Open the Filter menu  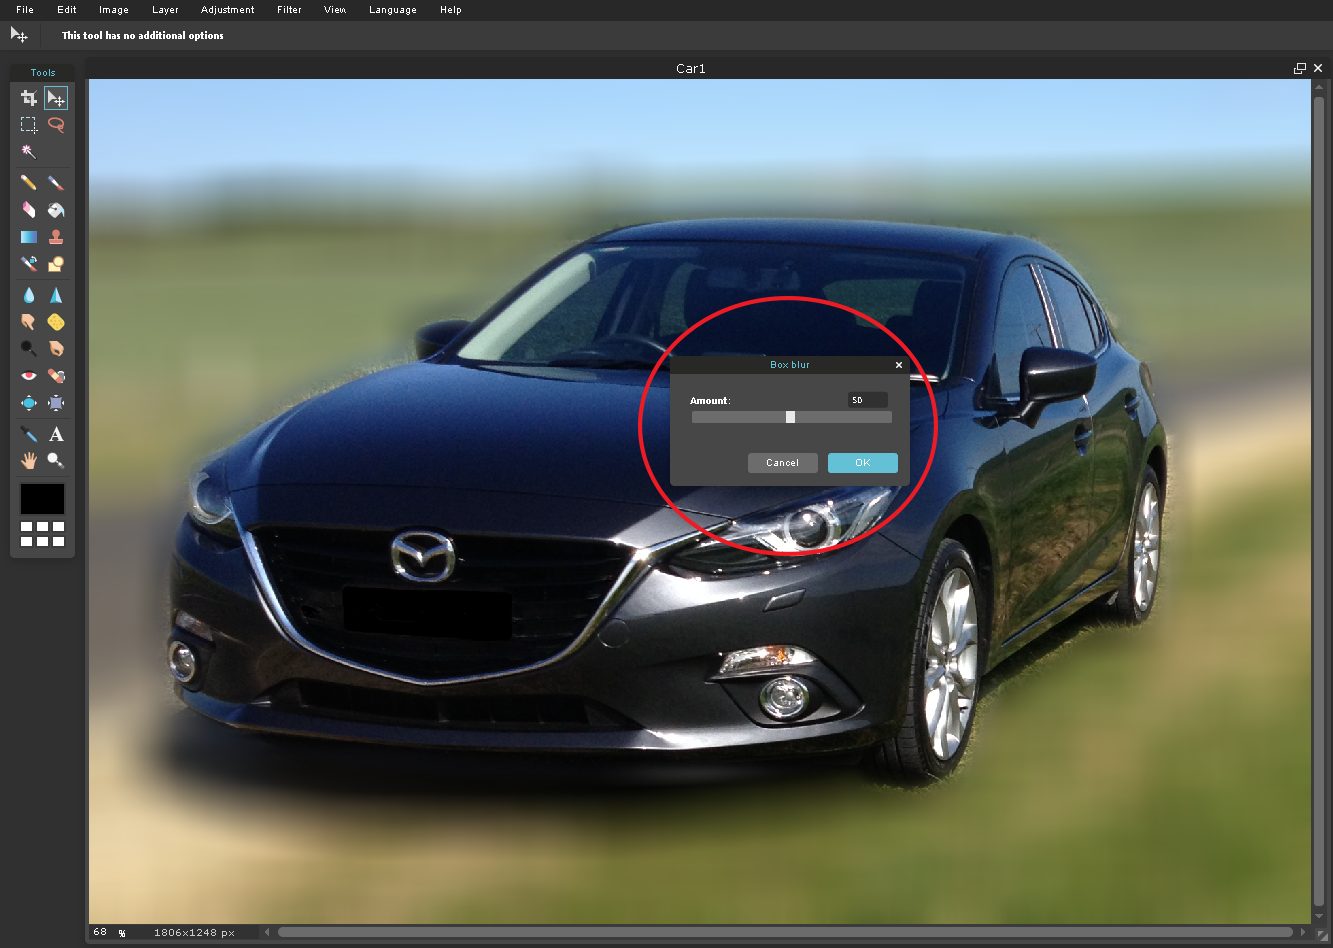pos(290,10)
